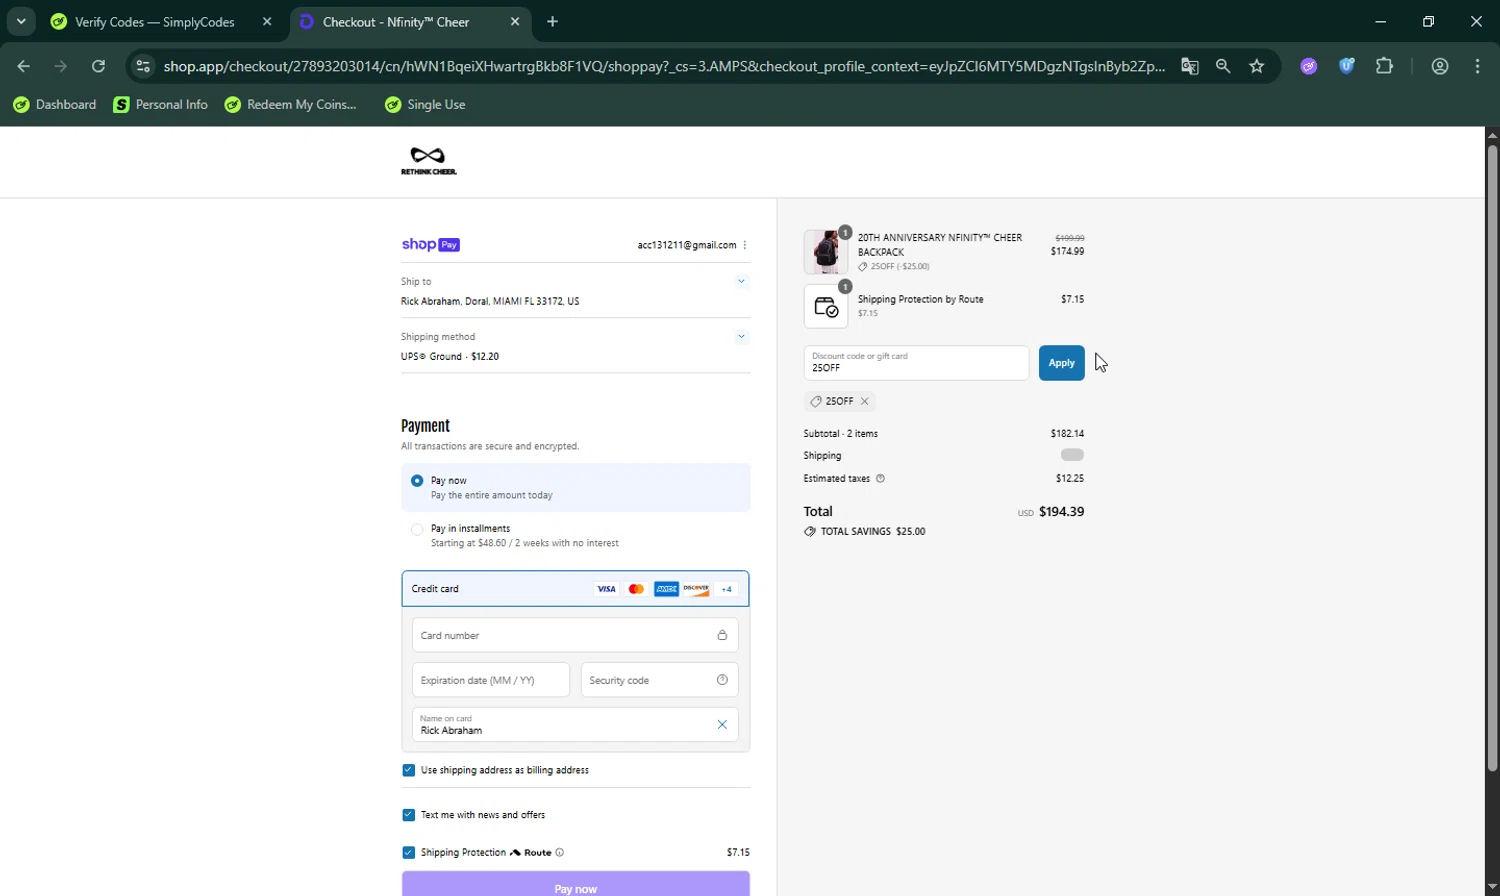Reload the checkout page
1500x896 pixels.
pyautogui.click(x=98, y=66)
